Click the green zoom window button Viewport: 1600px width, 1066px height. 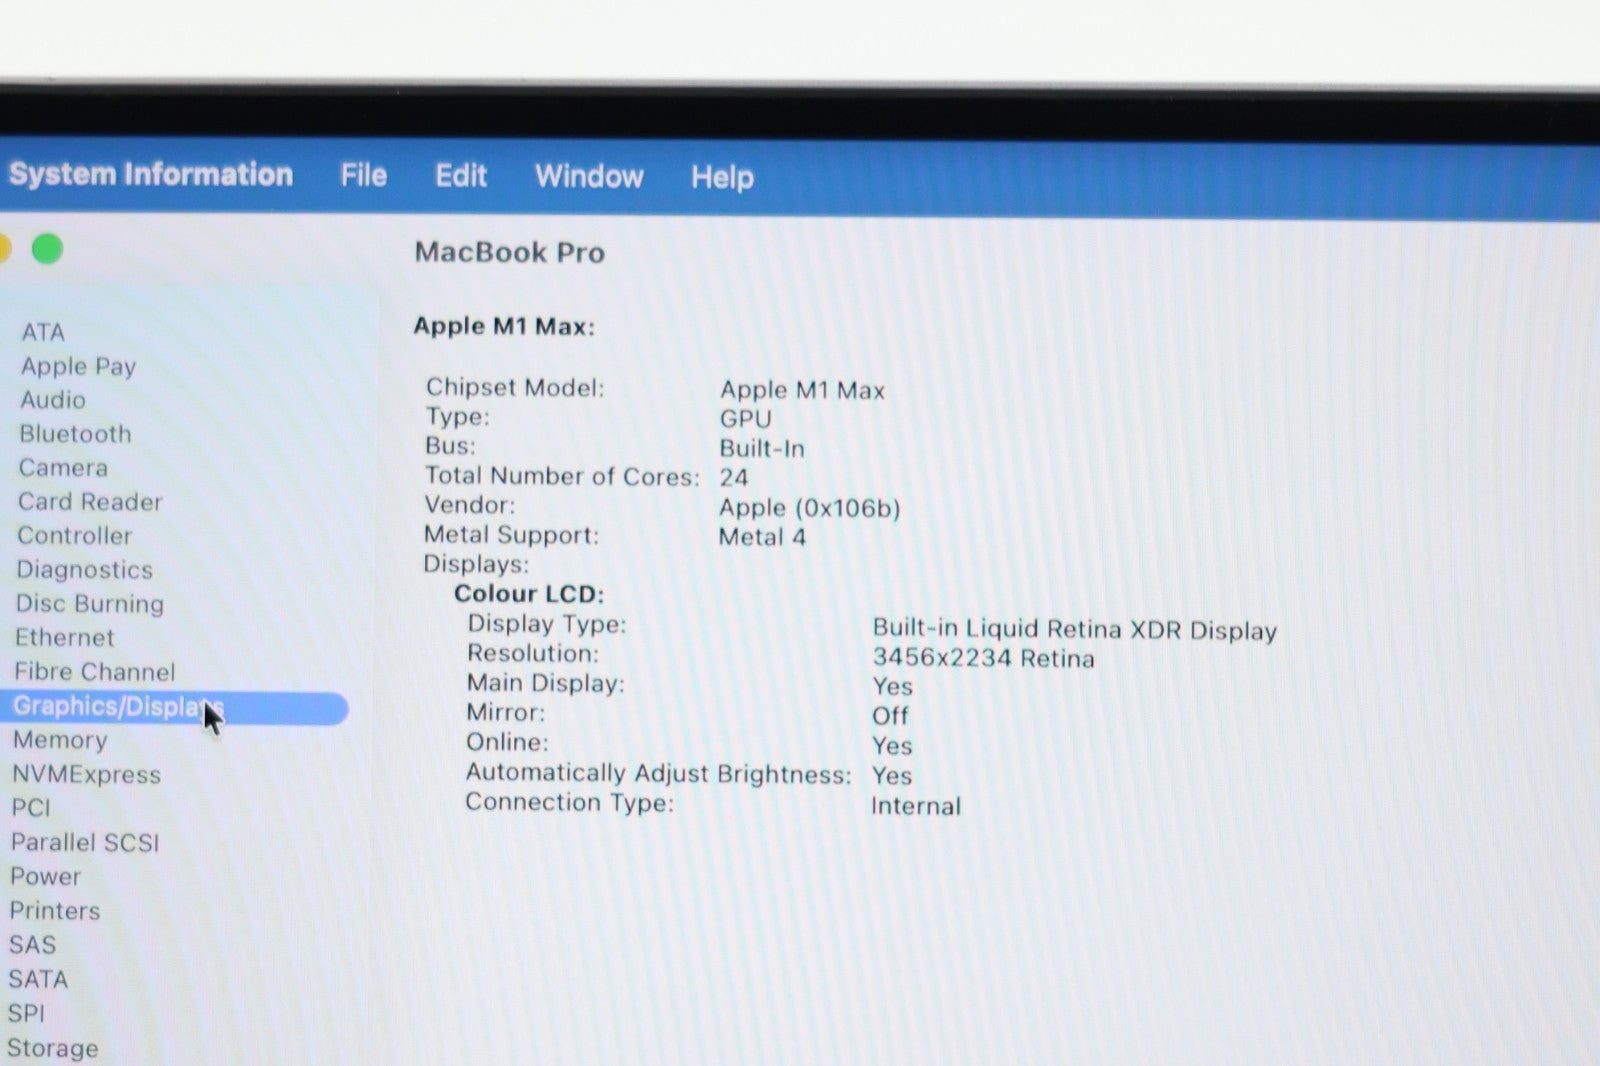click(x=47, y=249)
